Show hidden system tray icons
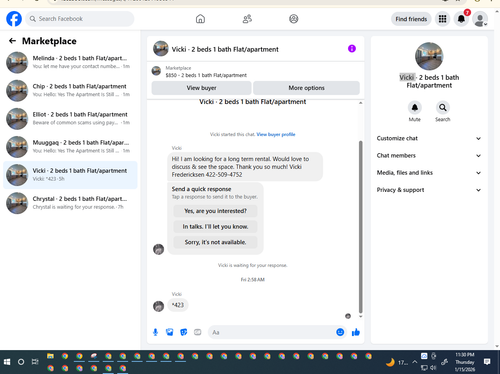 point(415,362)
